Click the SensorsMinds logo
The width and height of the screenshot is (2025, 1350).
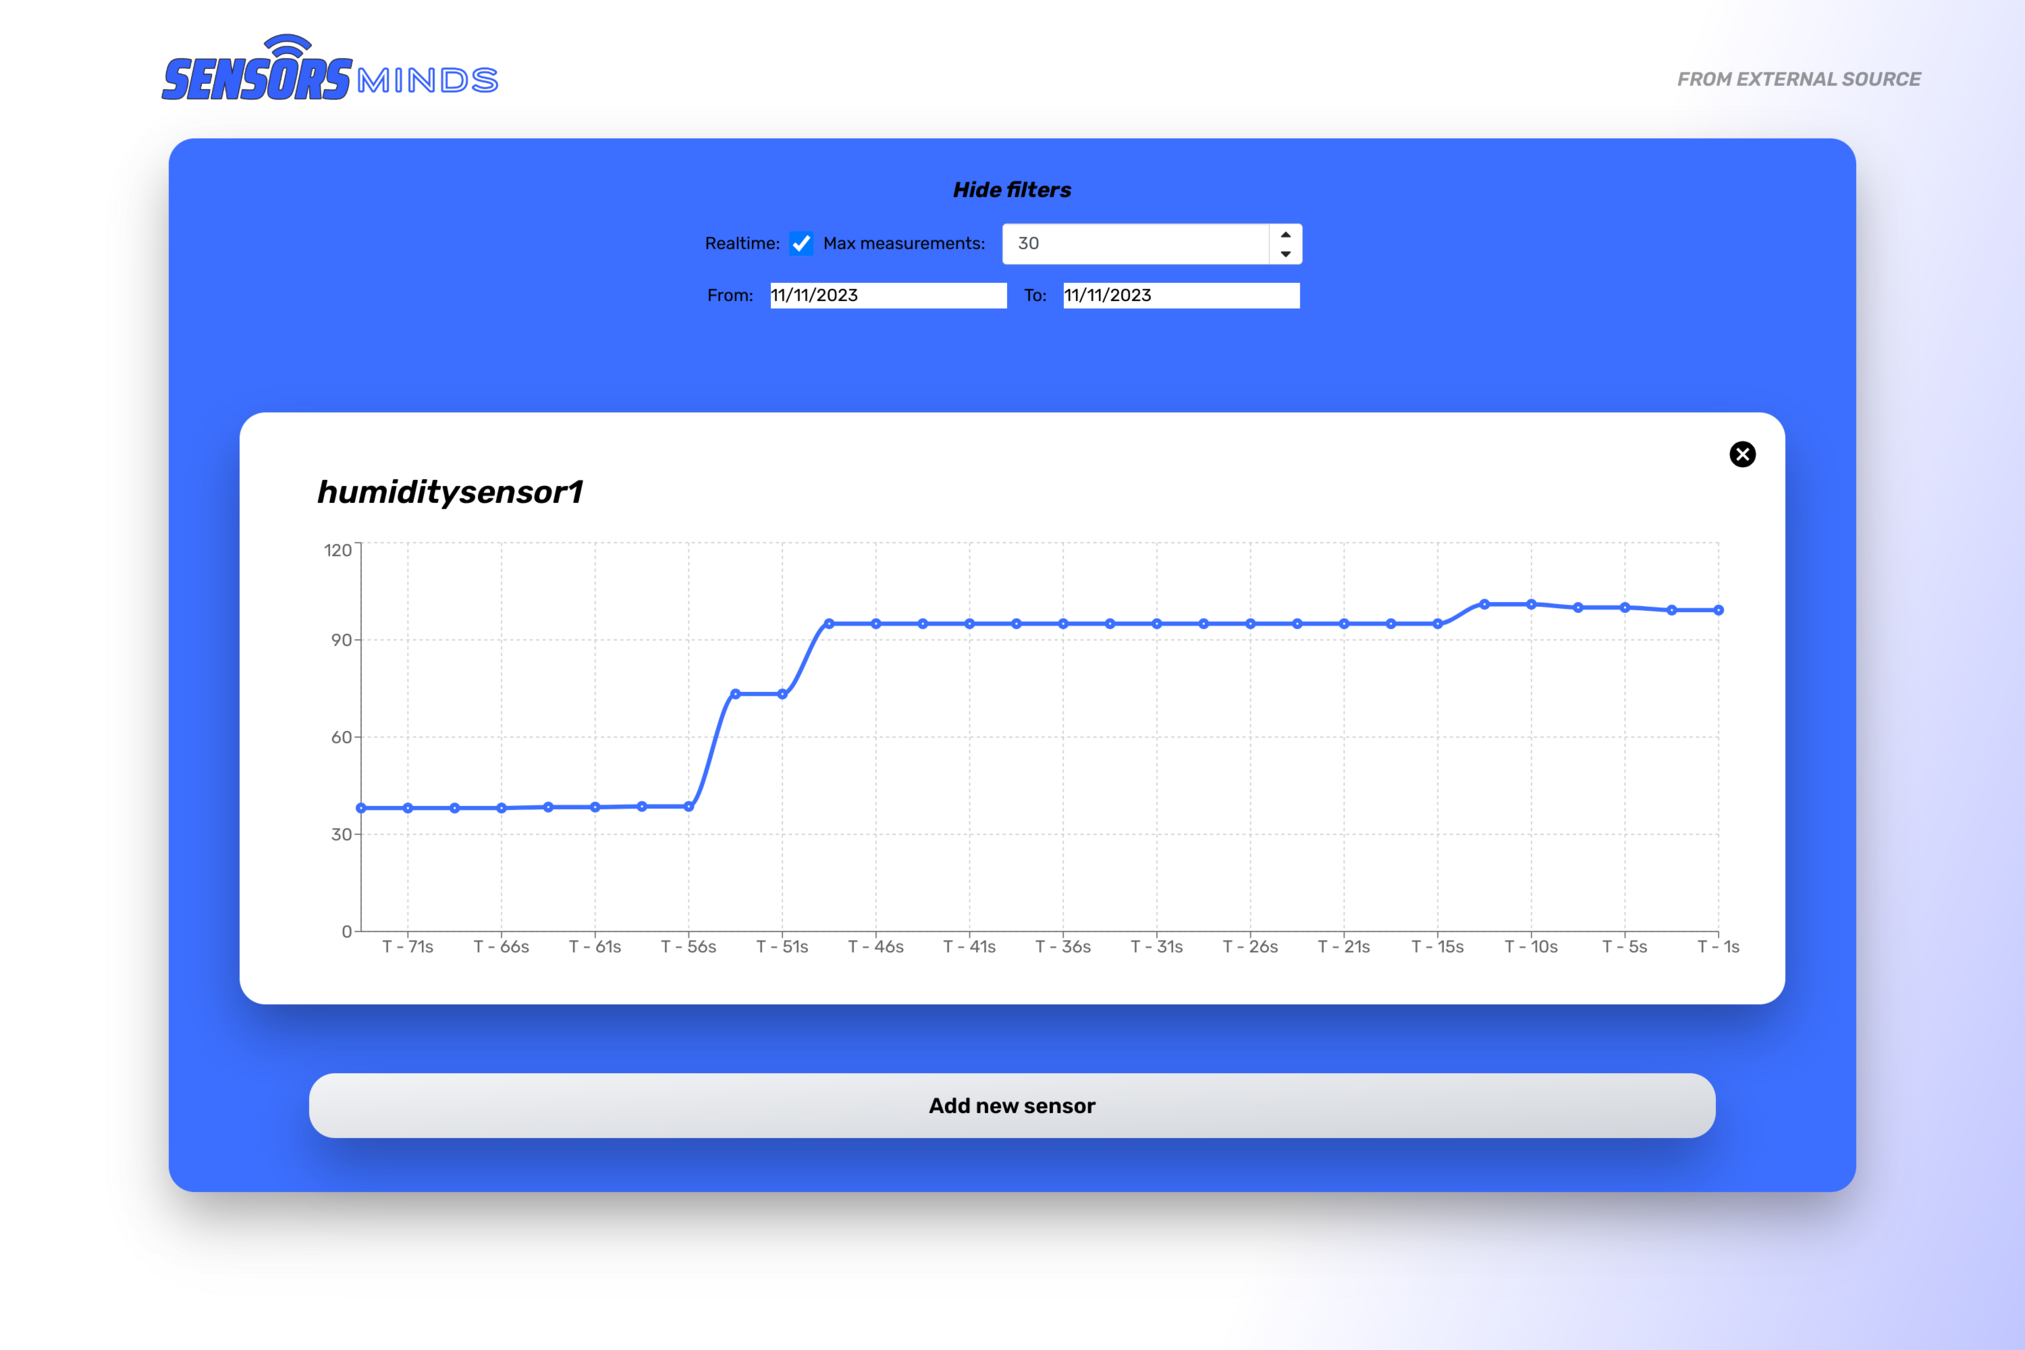point(329,70)
